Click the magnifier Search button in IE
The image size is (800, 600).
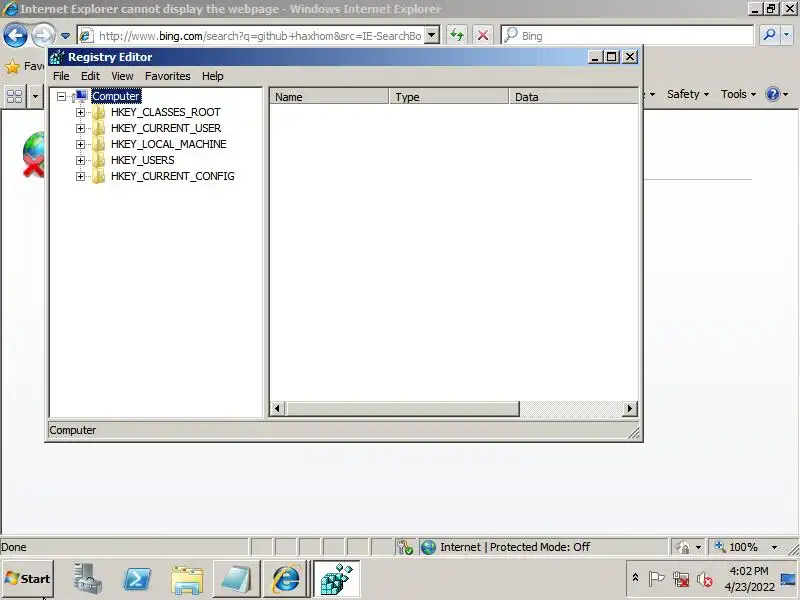click(x=769, y=35)
